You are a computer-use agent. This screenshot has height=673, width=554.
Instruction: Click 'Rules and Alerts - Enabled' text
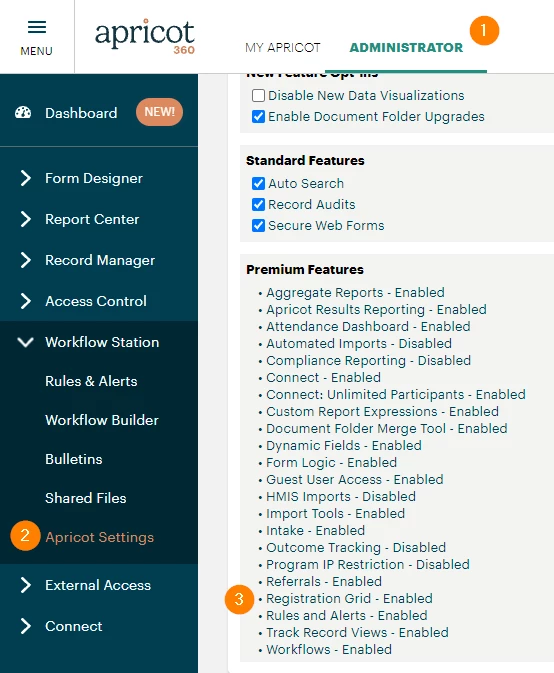pyautogui.click(x=347, y=615)
